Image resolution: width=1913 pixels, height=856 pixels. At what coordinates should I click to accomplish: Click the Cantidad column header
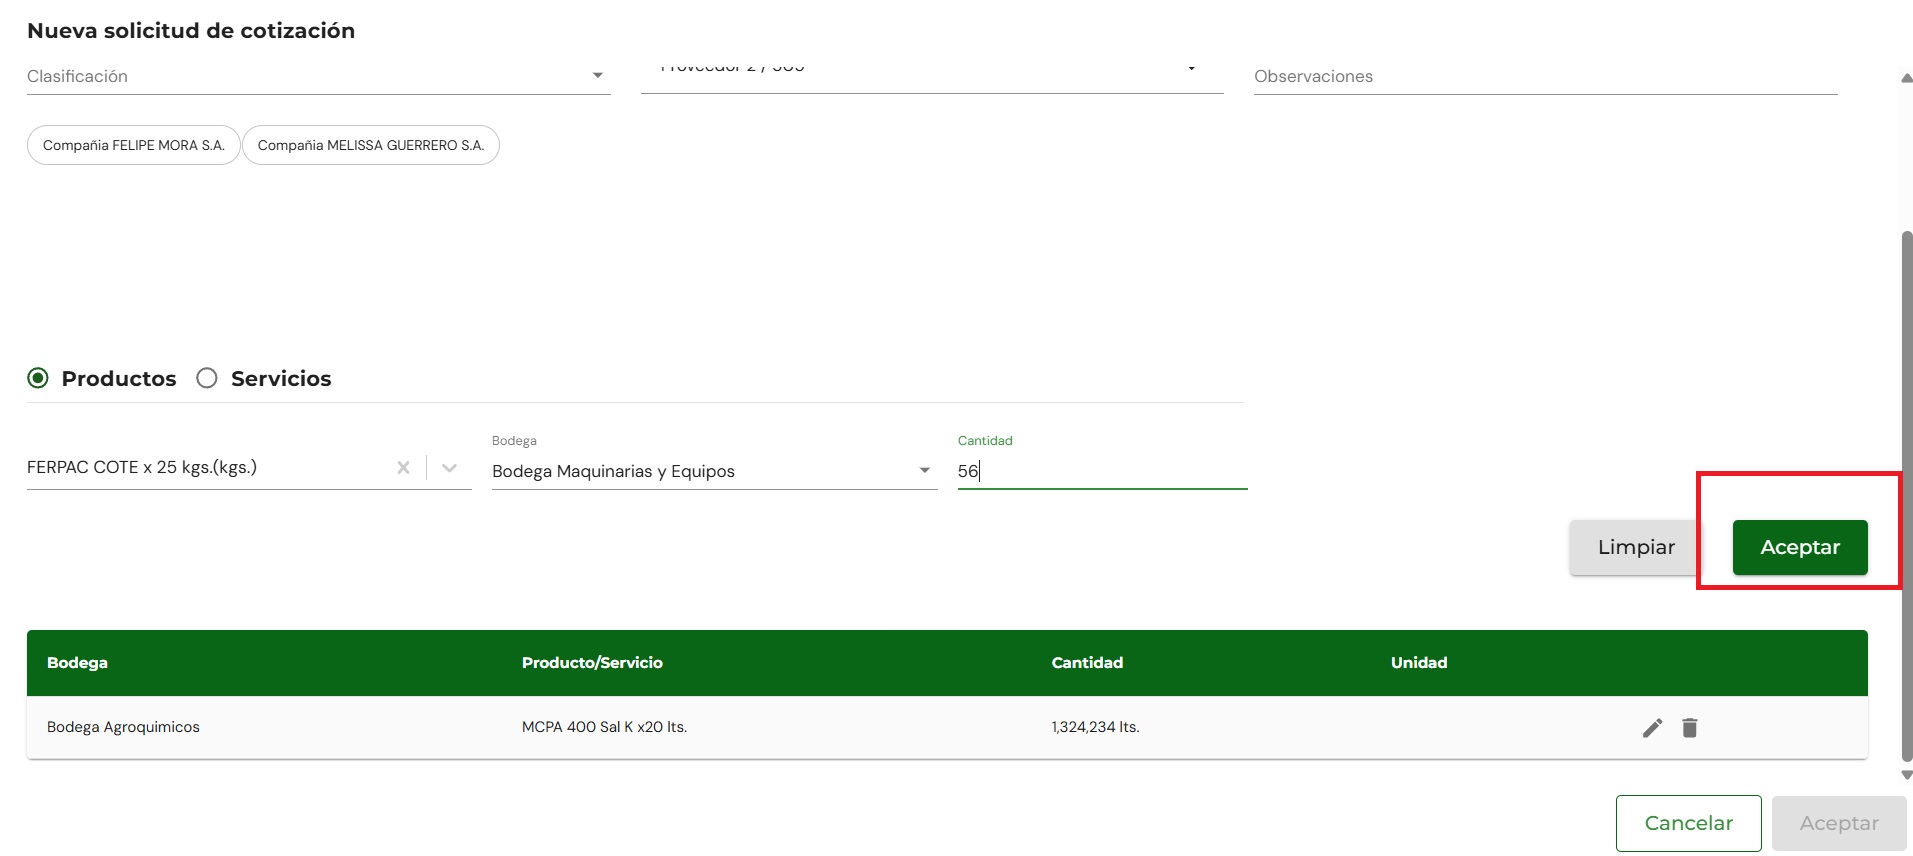(x=1087, y=663)
